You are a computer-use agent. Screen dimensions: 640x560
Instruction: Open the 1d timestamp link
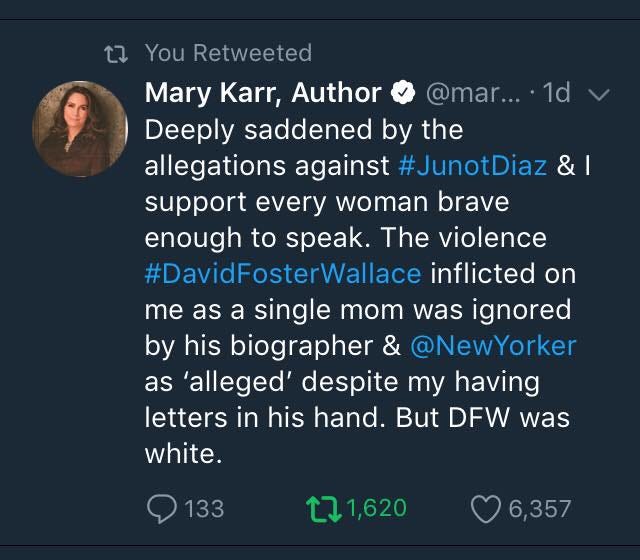[556, 93]
